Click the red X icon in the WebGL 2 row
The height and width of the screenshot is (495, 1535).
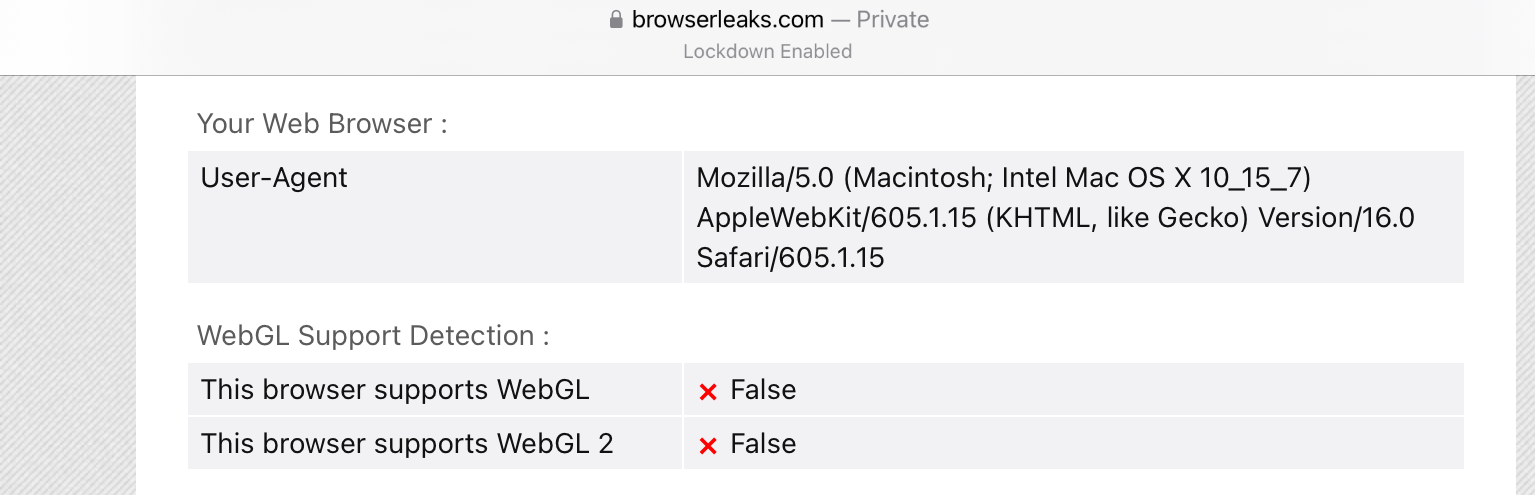tap(708, 446)
